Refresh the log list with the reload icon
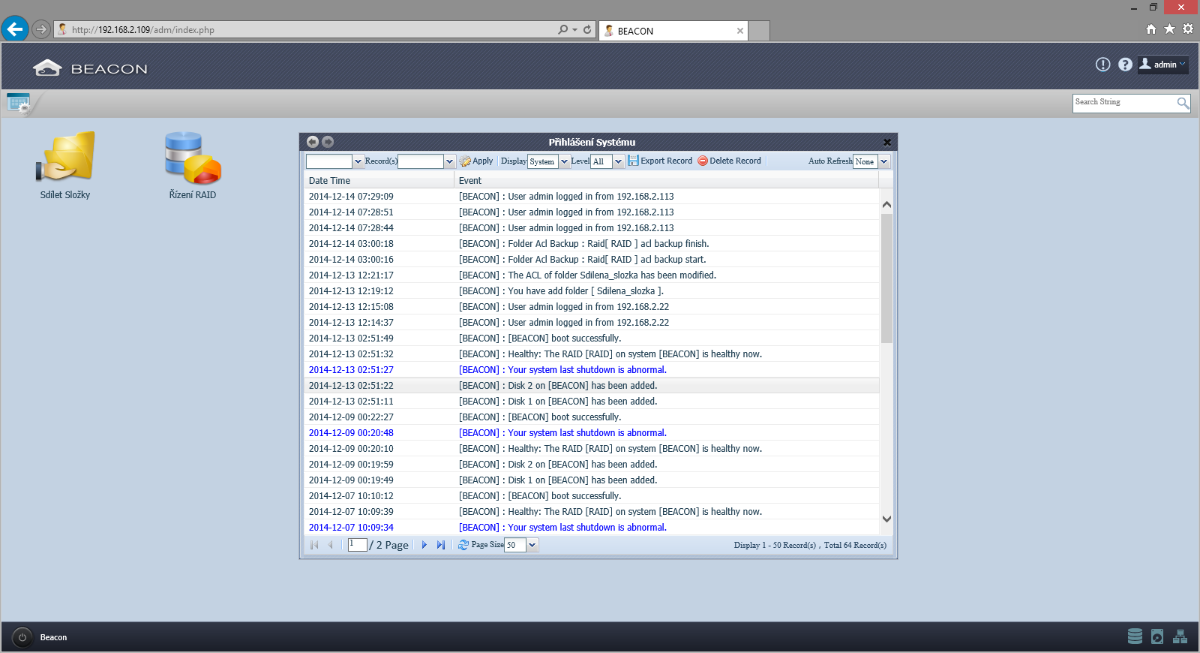 [x=463, y=545]
